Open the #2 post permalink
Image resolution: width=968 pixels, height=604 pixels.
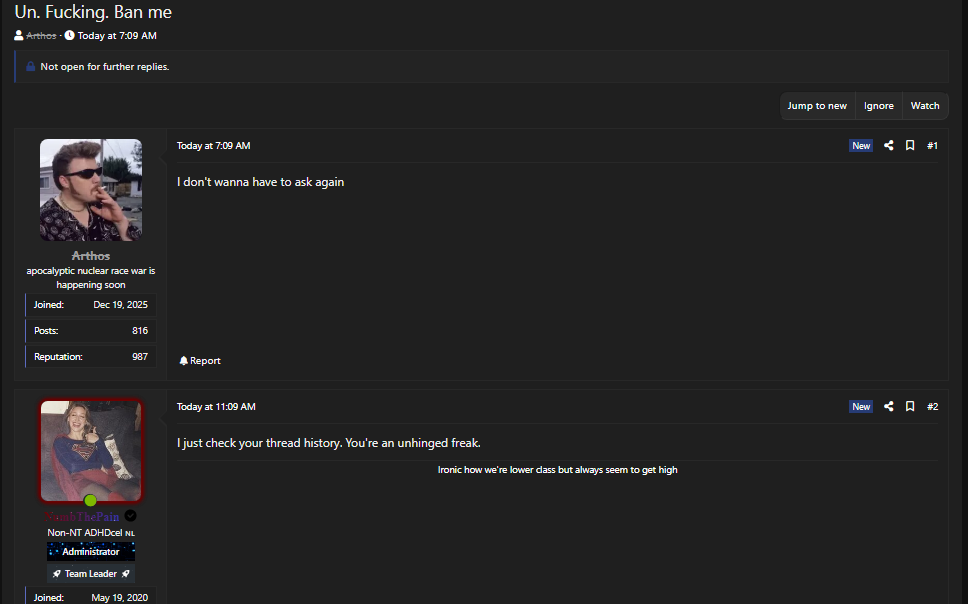click(x=932, y=407)
